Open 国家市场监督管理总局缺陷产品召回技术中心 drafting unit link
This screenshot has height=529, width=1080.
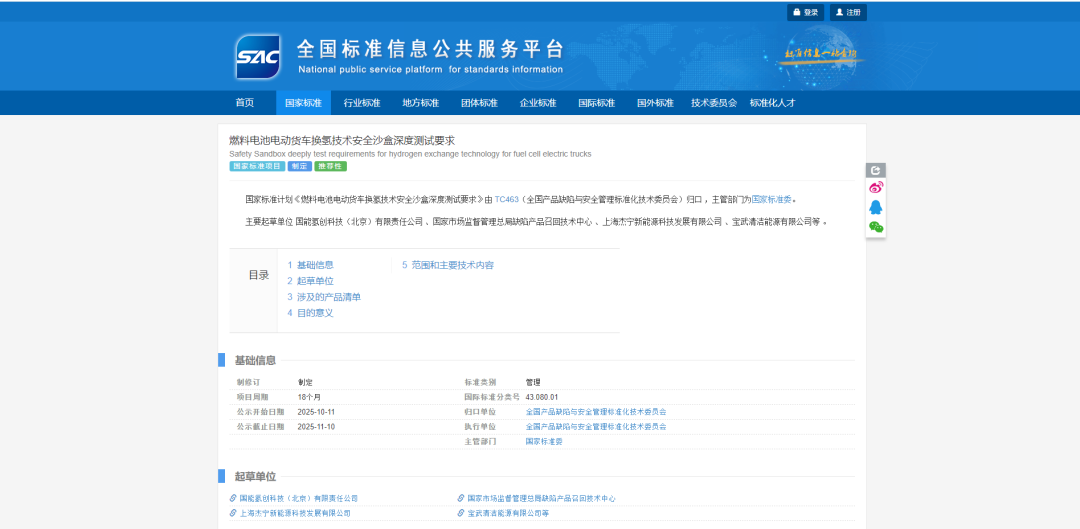tap(541, 498)
